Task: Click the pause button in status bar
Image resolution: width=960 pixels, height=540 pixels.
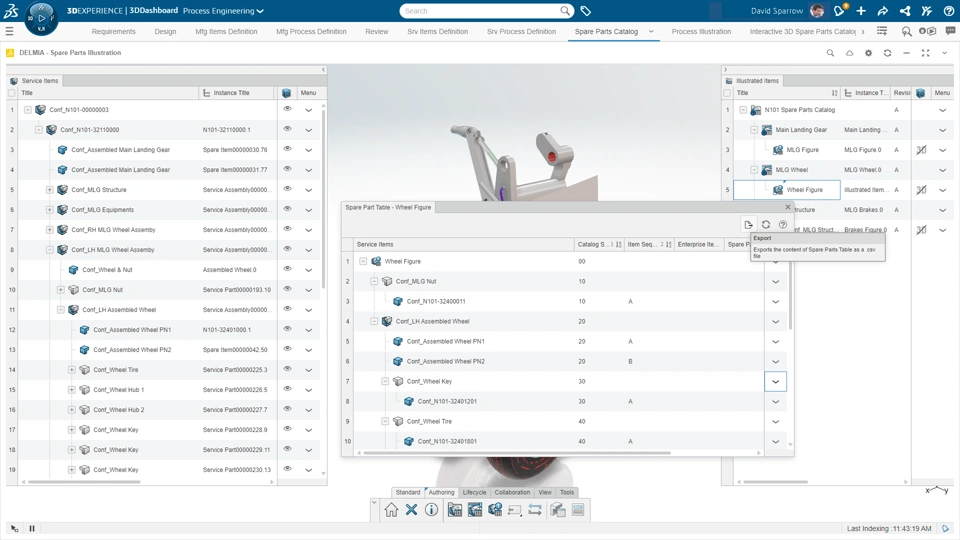Action: (32, 528)
